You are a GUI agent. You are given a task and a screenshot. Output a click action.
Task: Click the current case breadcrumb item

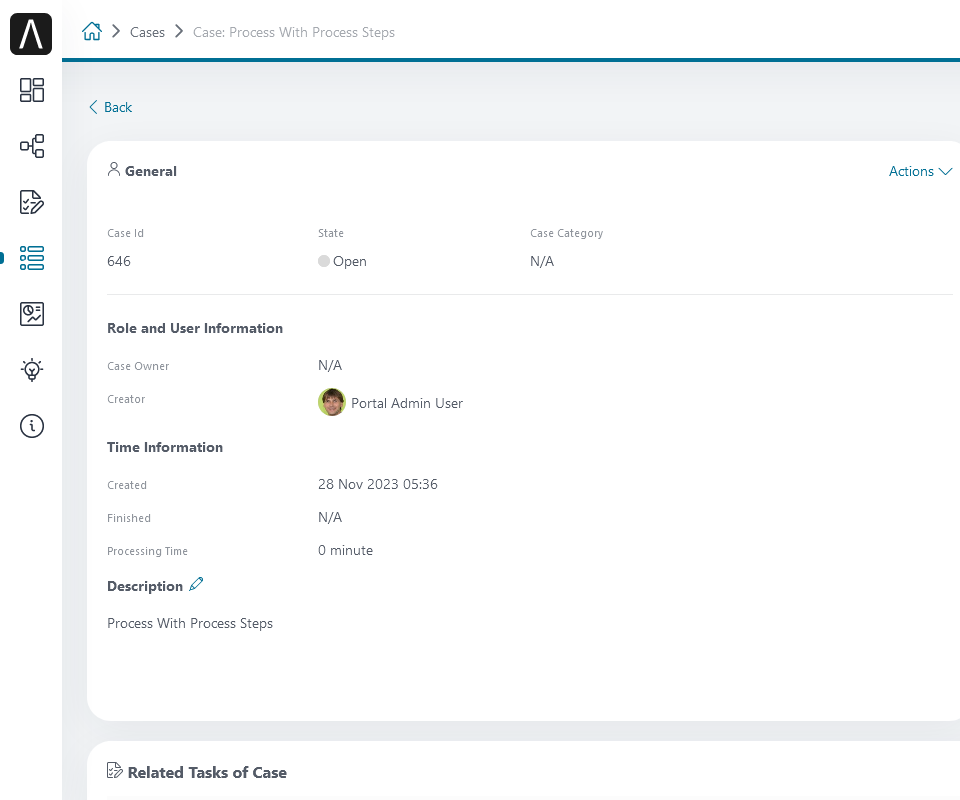tap(294, 32)
